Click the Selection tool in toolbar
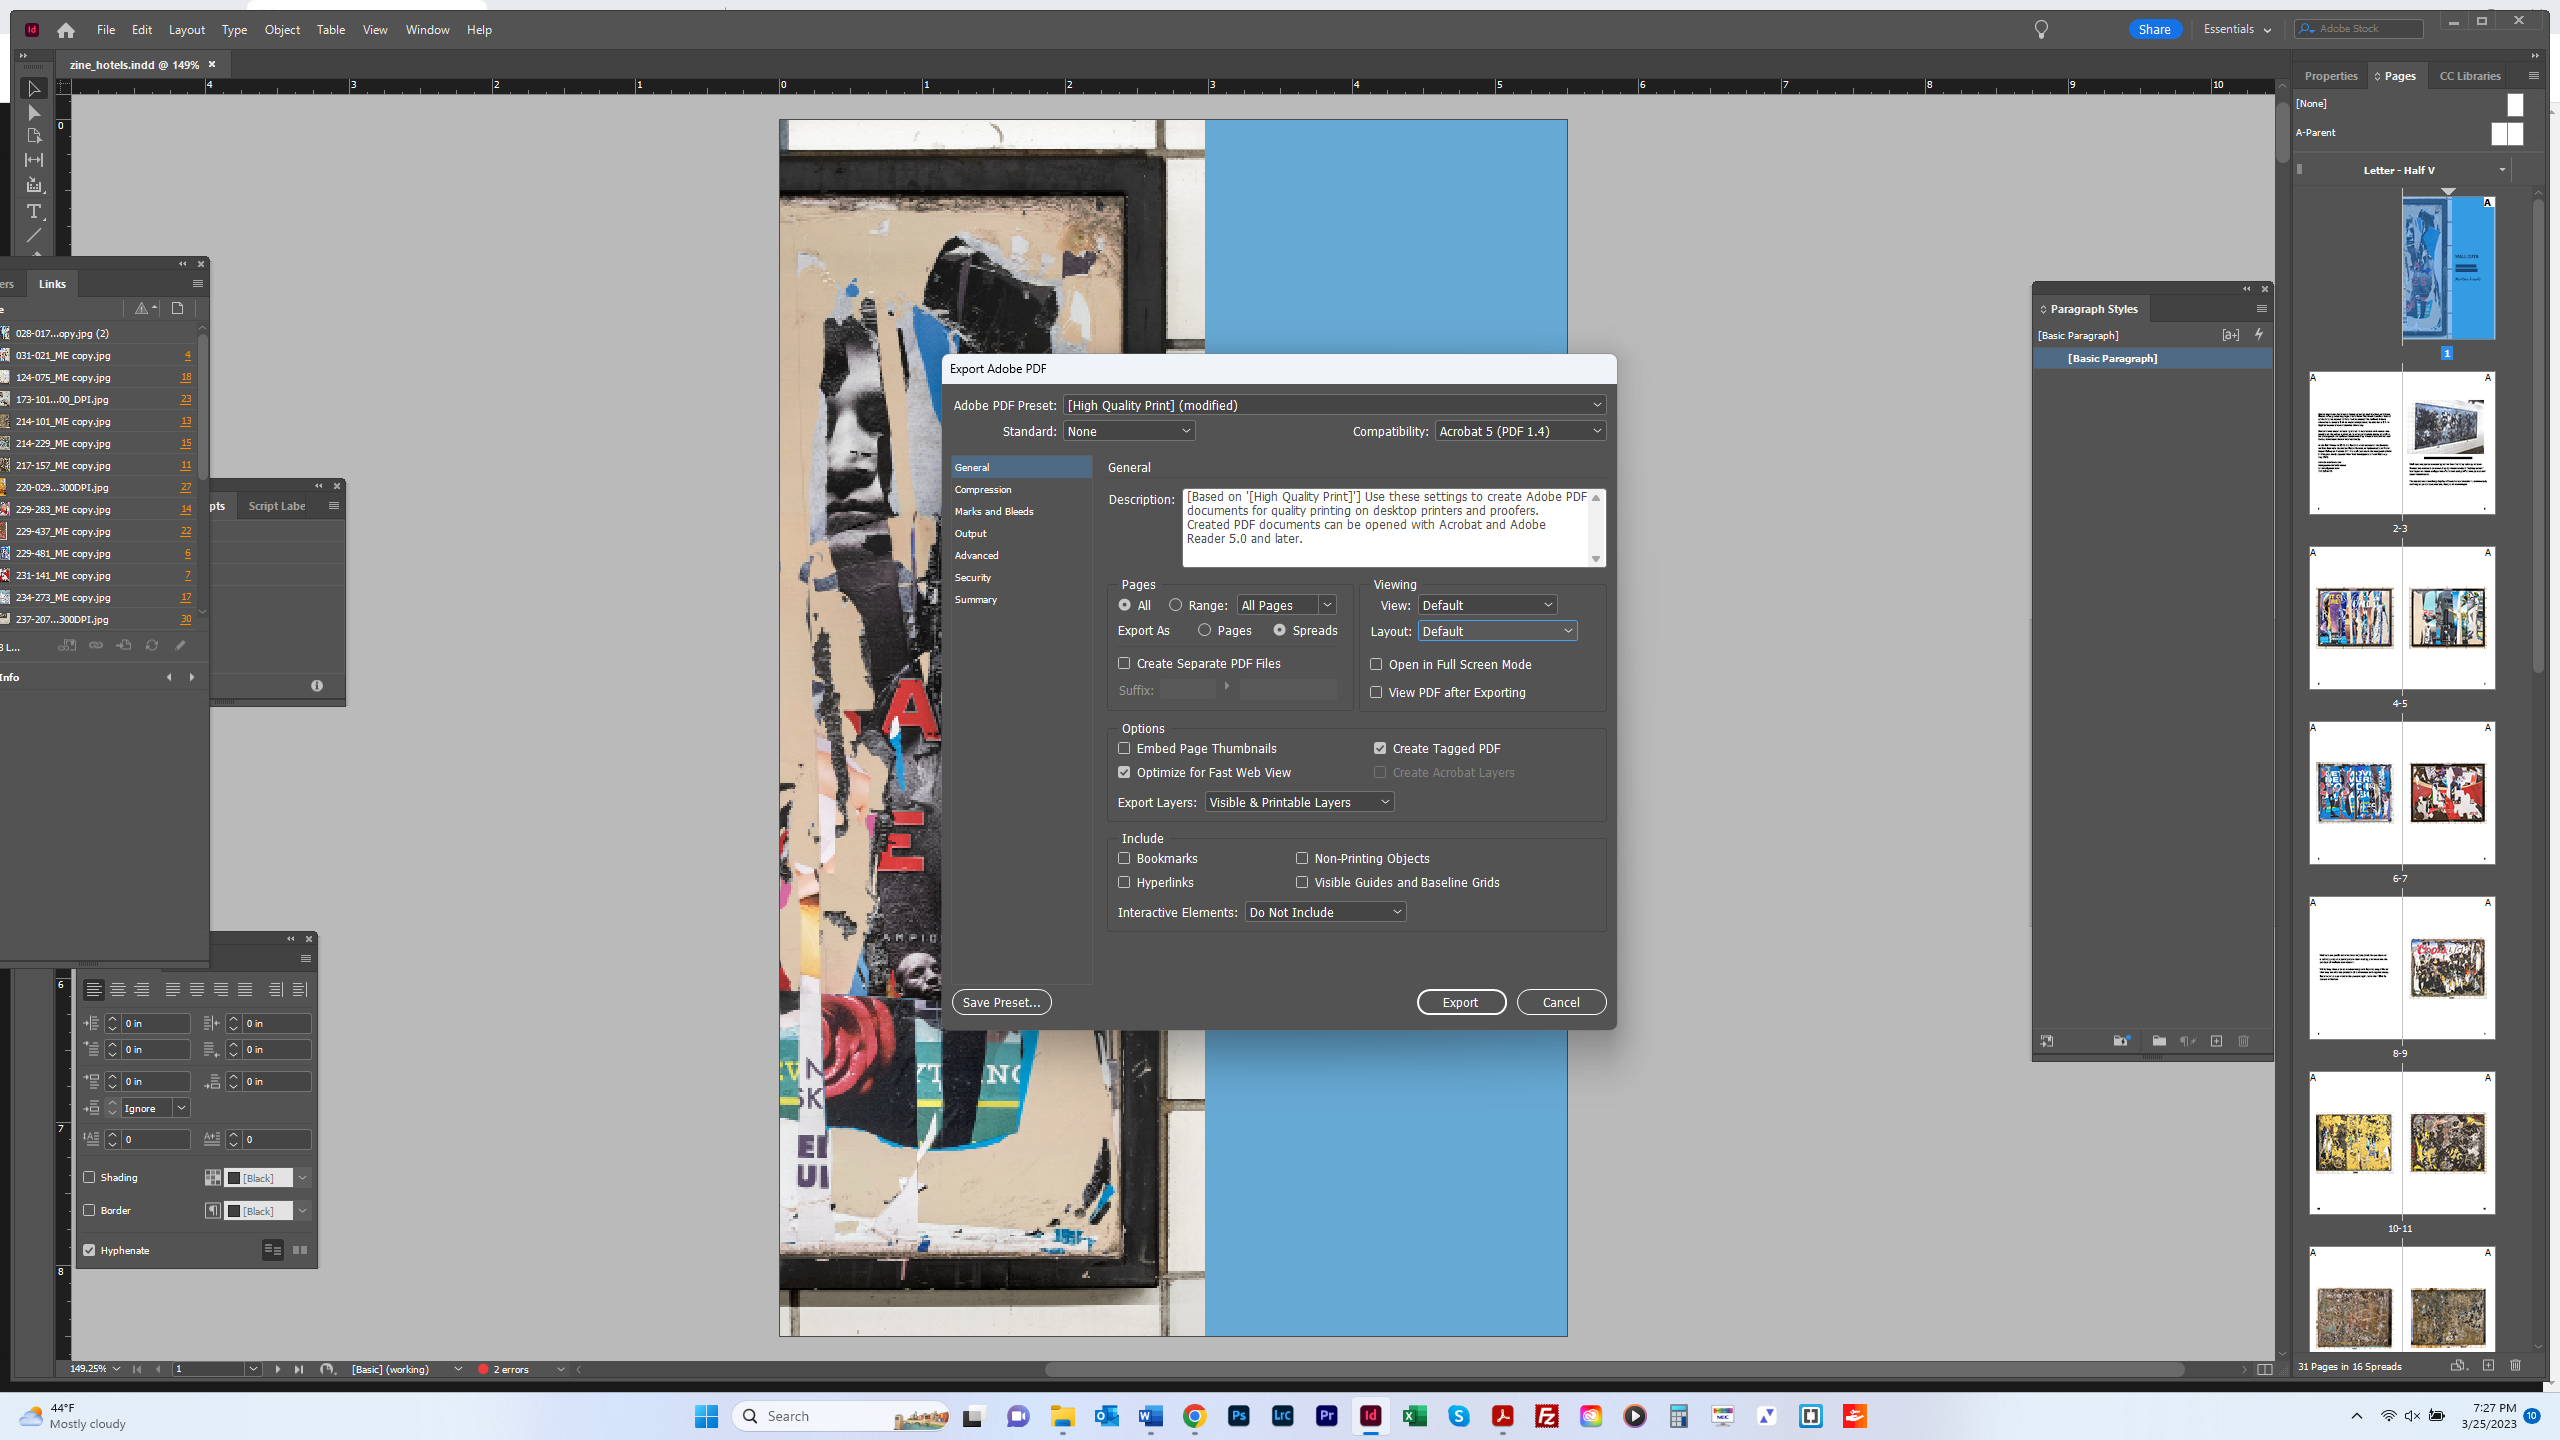The image size is (2560, 1440). click(x=33, y=91)
